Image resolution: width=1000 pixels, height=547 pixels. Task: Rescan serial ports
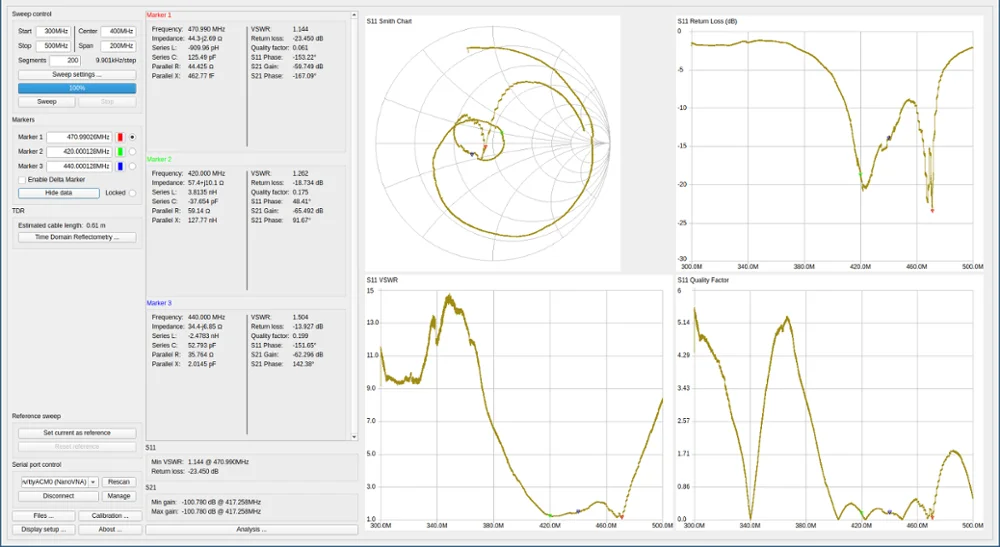(119, 482)
